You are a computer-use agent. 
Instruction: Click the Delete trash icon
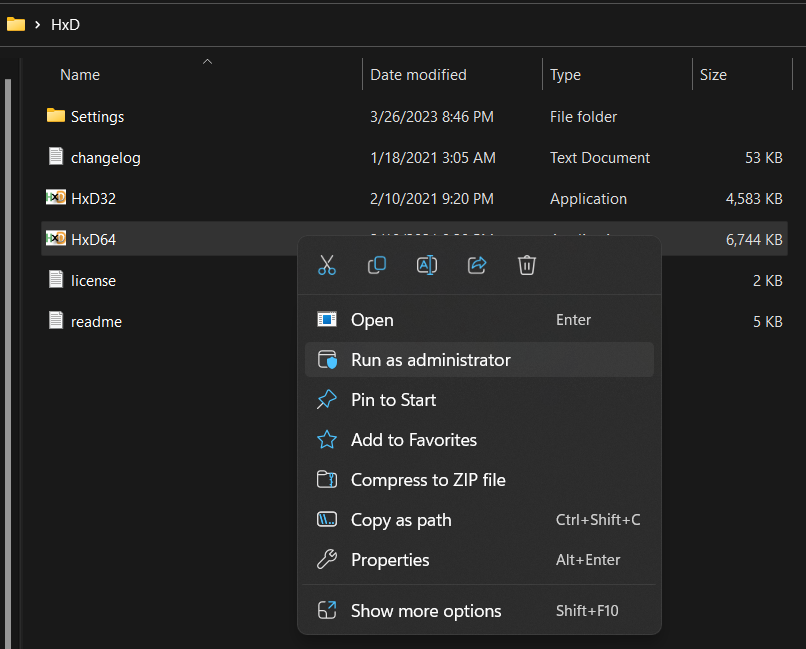click(527, 265)
